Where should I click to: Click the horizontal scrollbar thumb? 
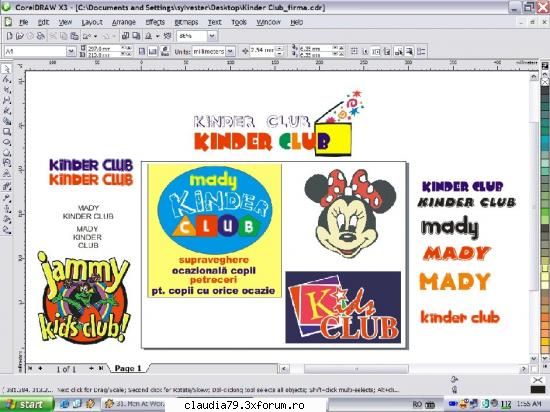356,369
